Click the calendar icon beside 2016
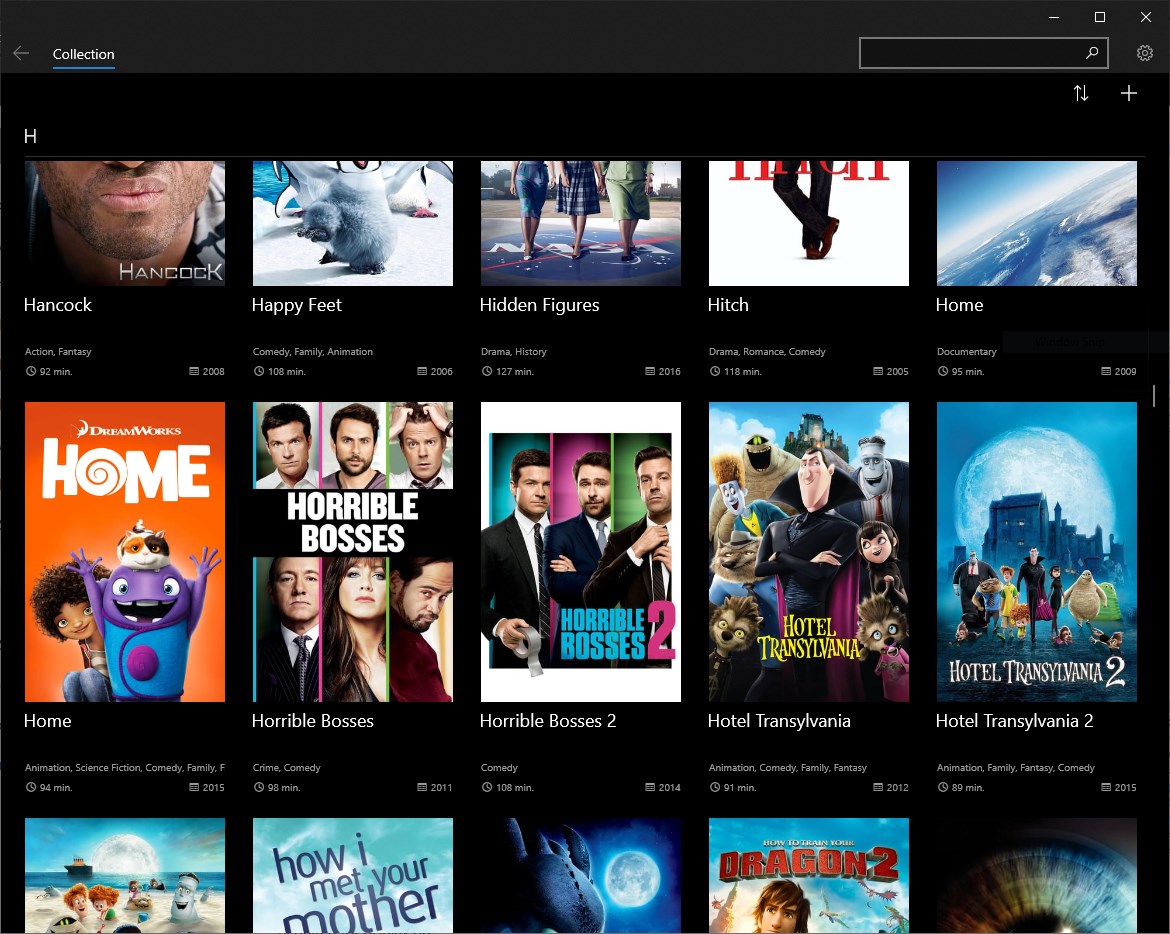The height and width of the screenshot is (934, 1170). 650,371
